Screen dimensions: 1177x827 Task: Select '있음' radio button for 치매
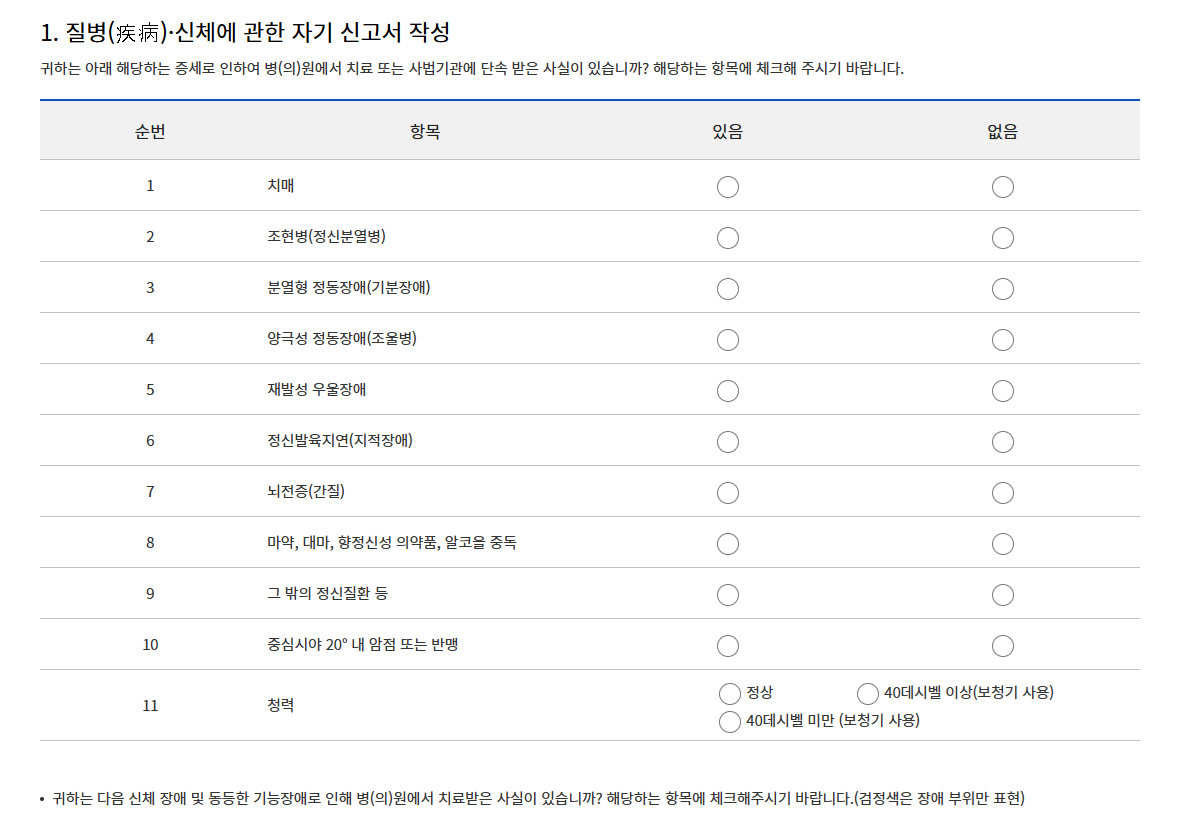click(x=728, y=186)
